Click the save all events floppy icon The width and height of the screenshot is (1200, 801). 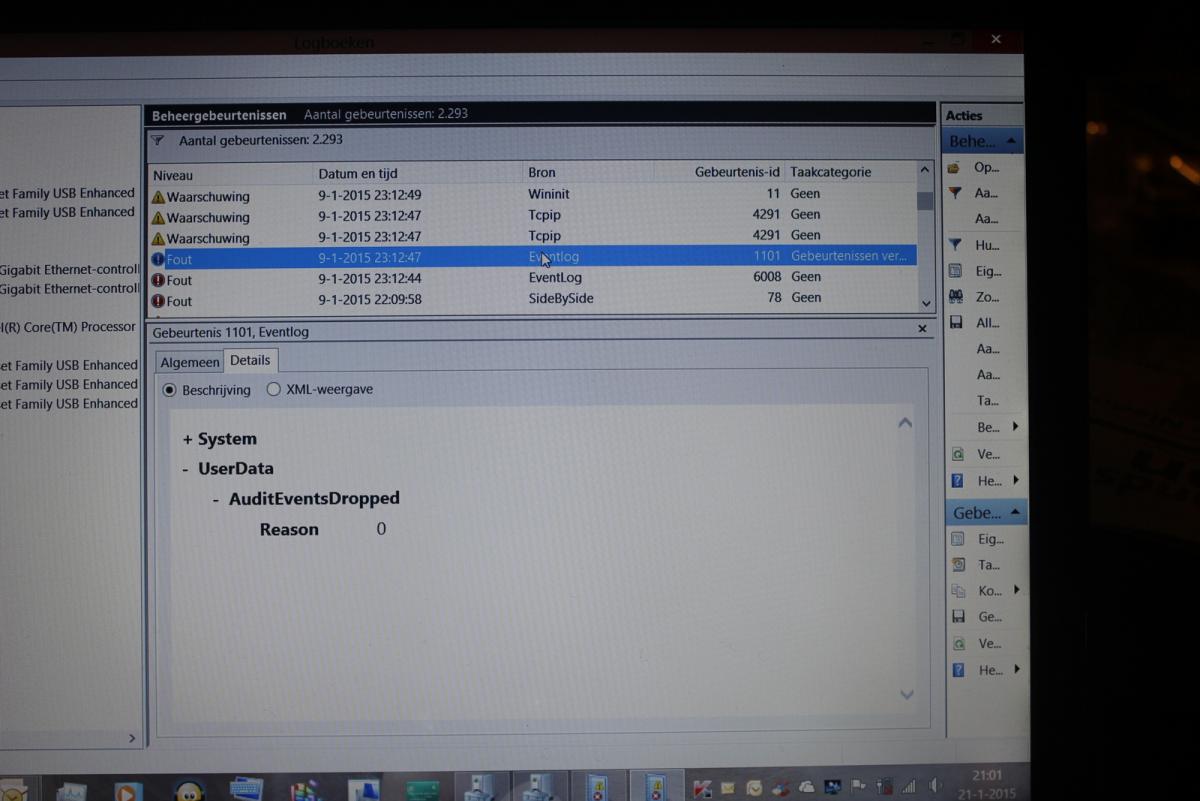(x=956, y=323)
